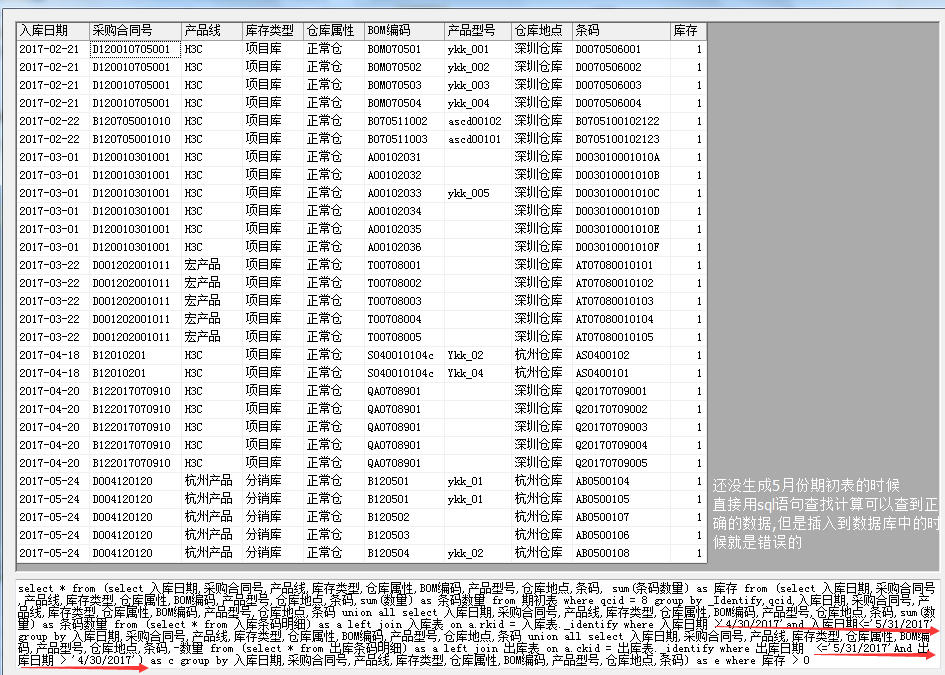The width and height of the screenshot is (945, 675).
Task: Select barcode D003010001010A
Action: pyautogui.click(x=621, y=157)
